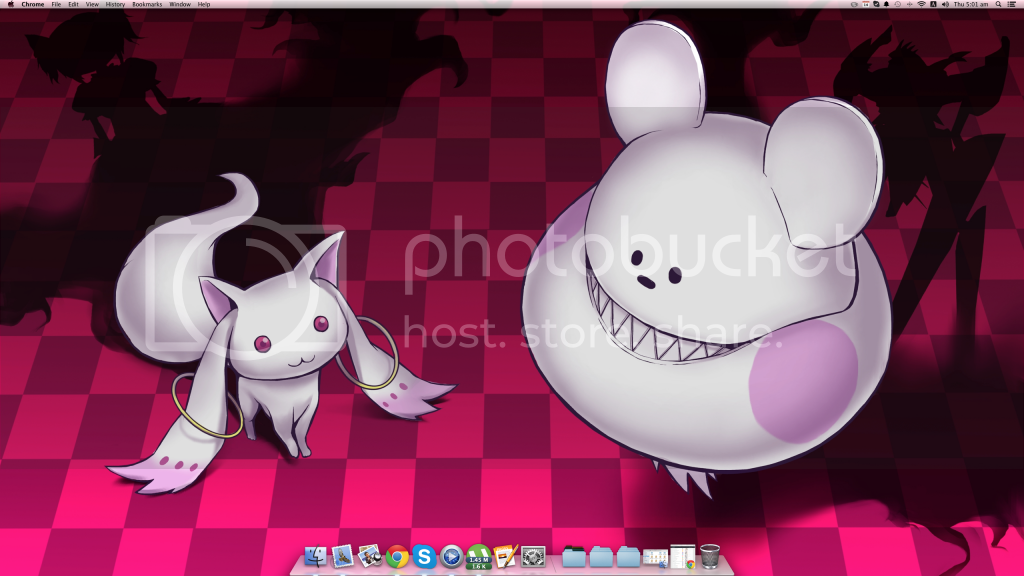Launch Pages from the Dock
Image resolution: width=1024 pixels, height=576 pixels.
pyautogui.click(x=505, y=556)
